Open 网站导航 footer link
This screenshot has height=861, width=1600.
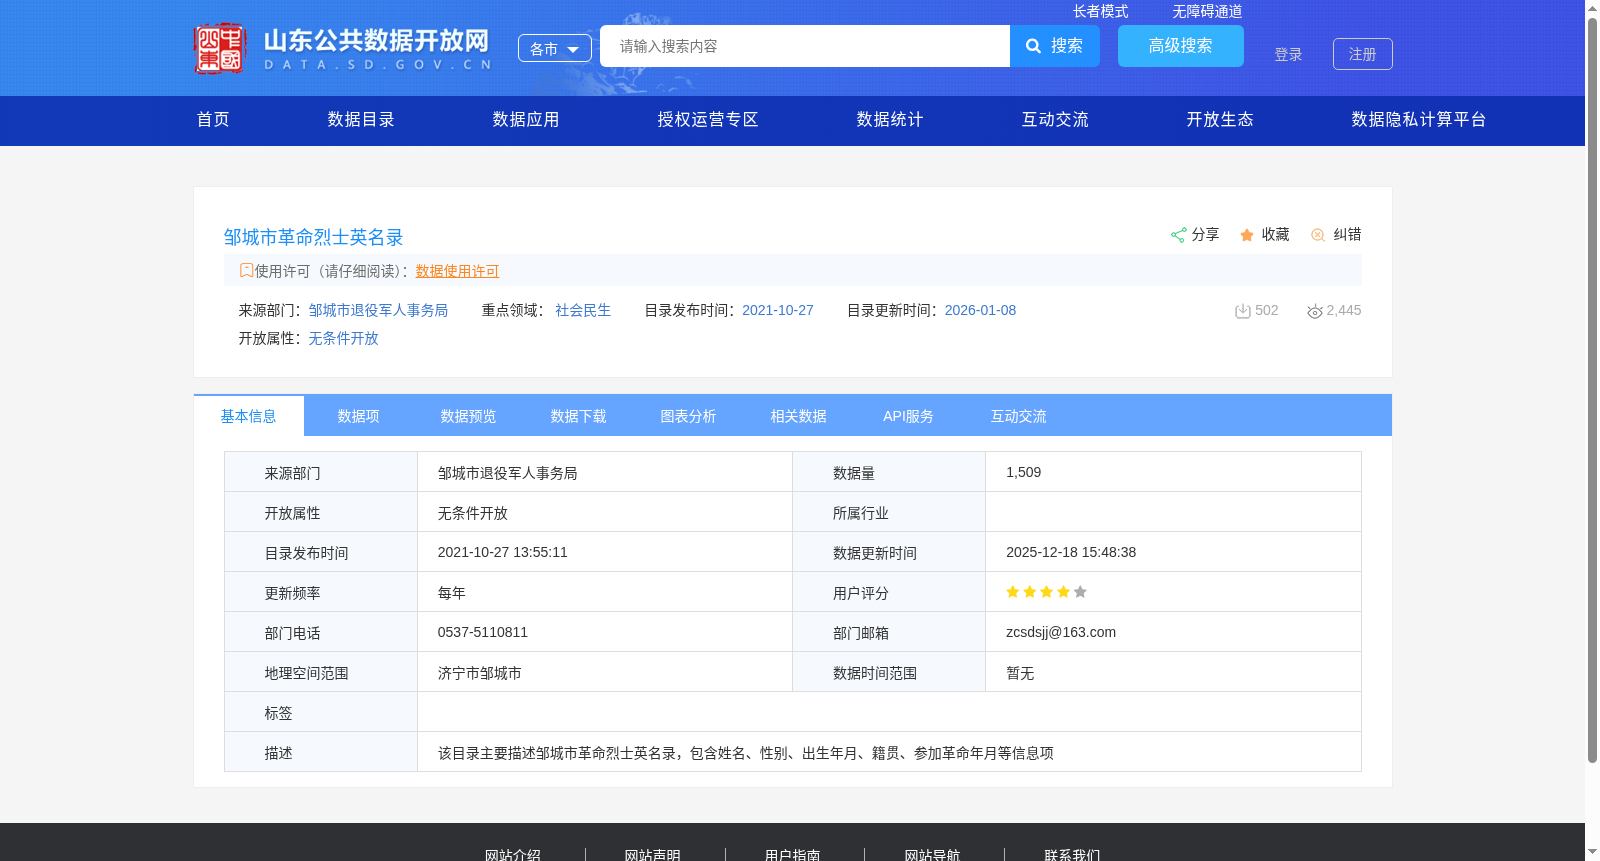[932, 855]
